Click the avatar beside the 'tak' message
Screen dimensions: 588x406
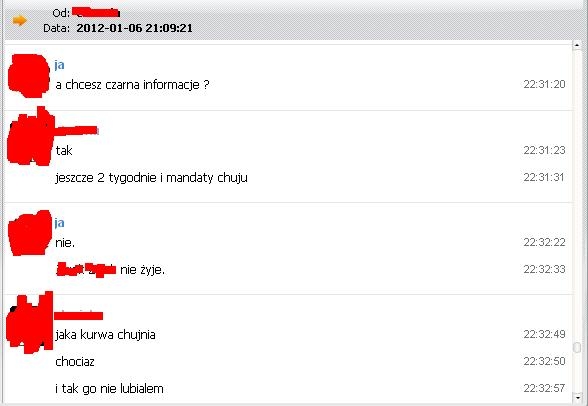[x=31, y=137]
